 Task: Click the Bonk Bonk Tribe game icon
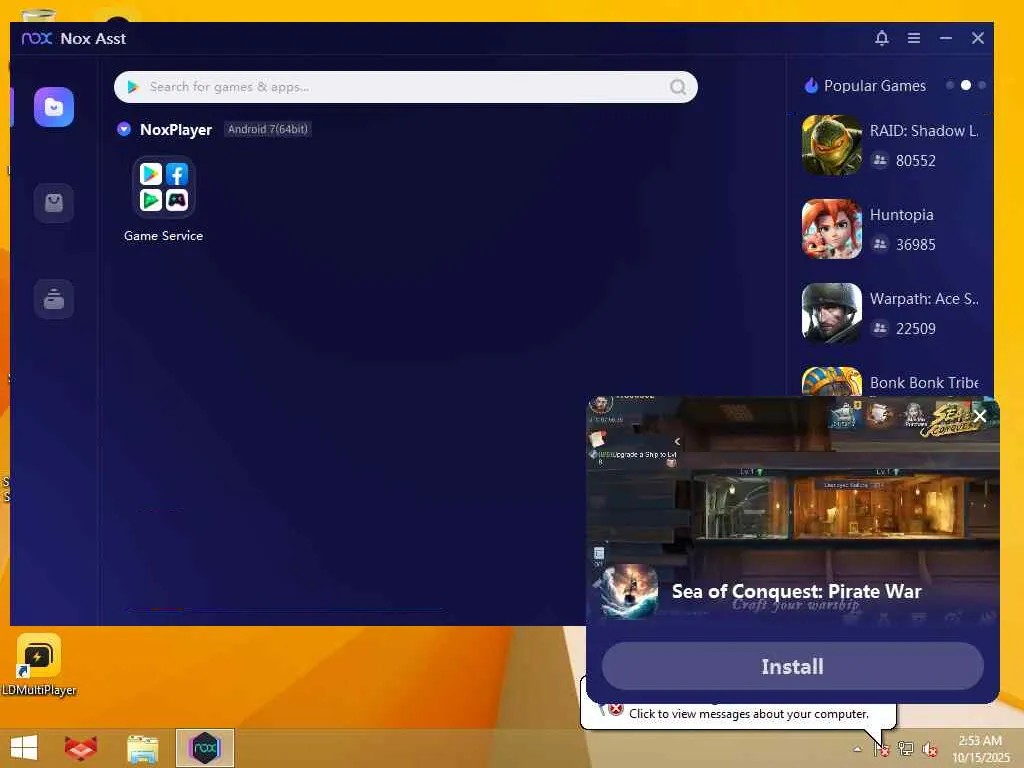pos(831,381)
